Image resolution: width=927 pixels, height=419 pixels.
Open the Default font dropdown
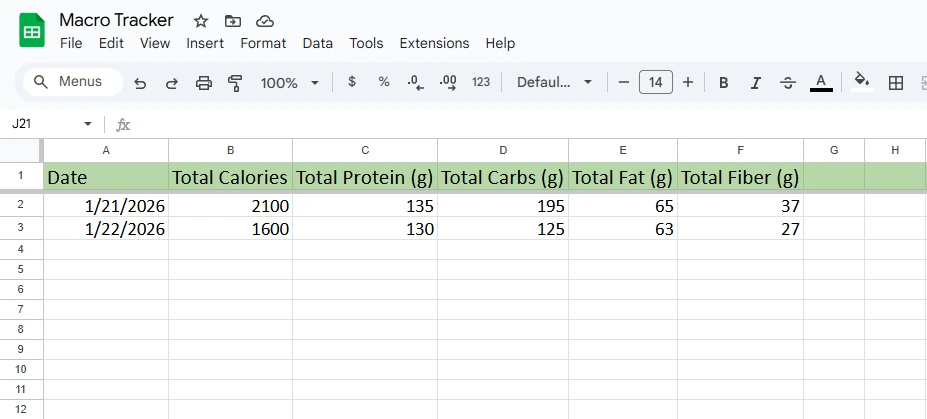(x=555, y=83)
